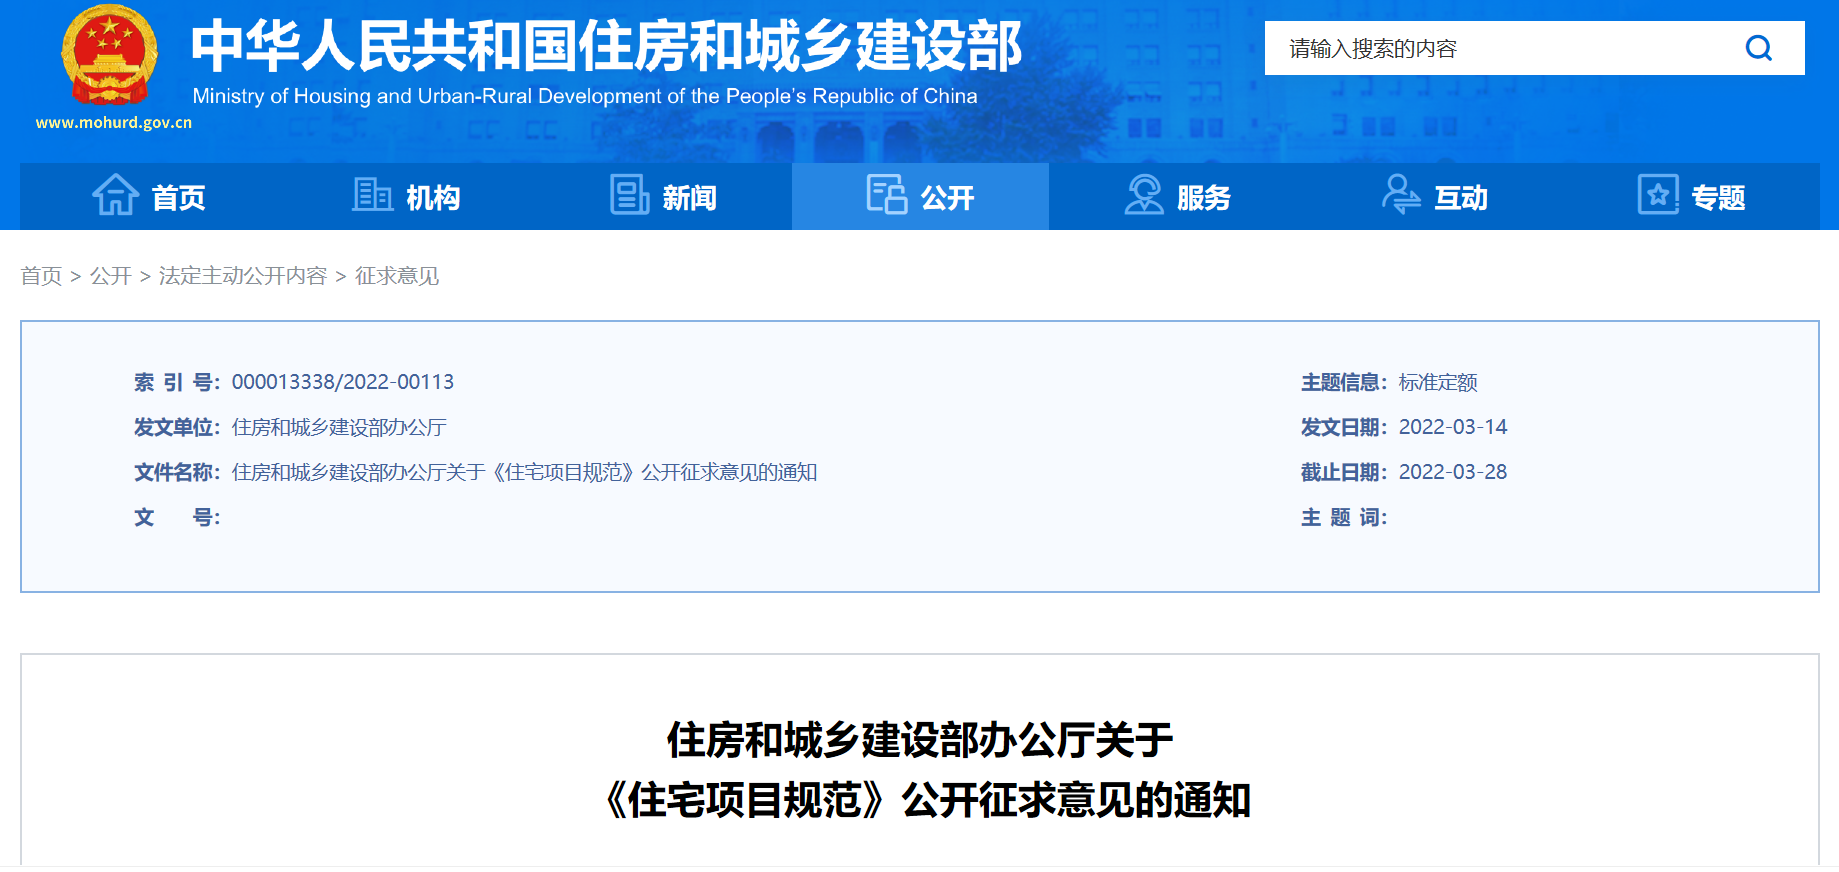Click the building icon for 机构
This screenshot has width=1839, height=872.
click(x=372, y=195)
